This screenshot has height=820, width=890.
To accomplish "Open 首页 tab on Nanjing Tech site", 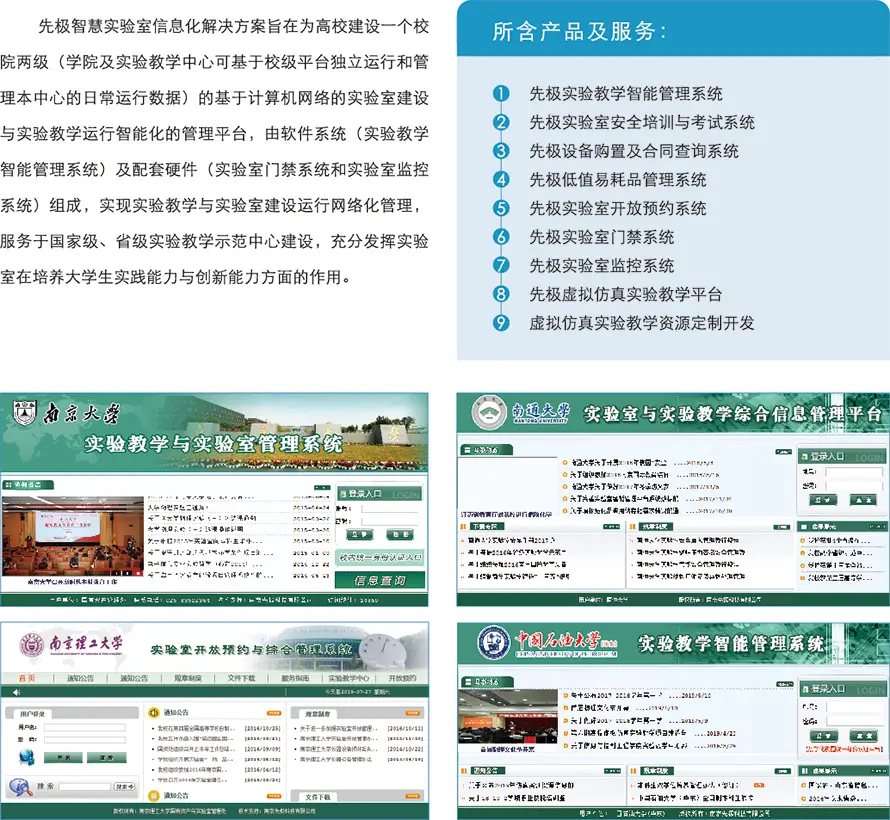I will [27, 678].
